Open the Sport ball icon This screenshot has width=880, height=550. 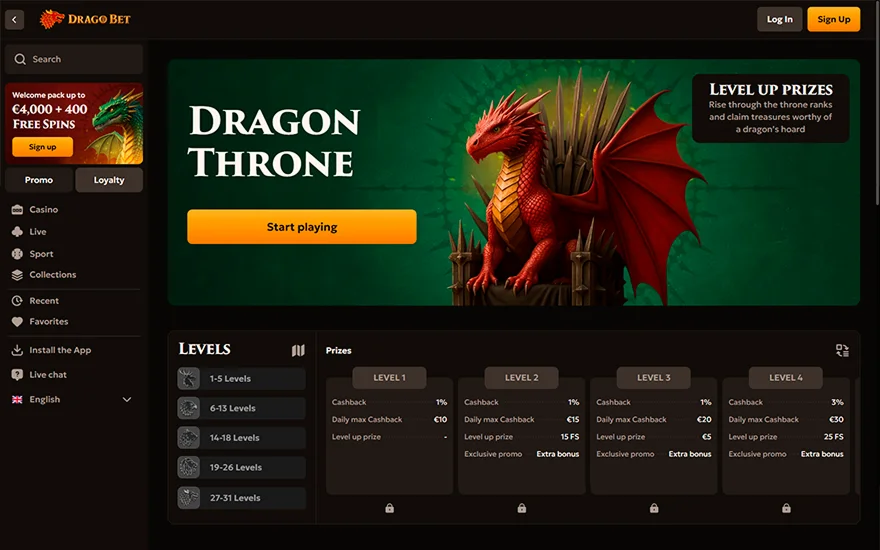tap(17, 254)
